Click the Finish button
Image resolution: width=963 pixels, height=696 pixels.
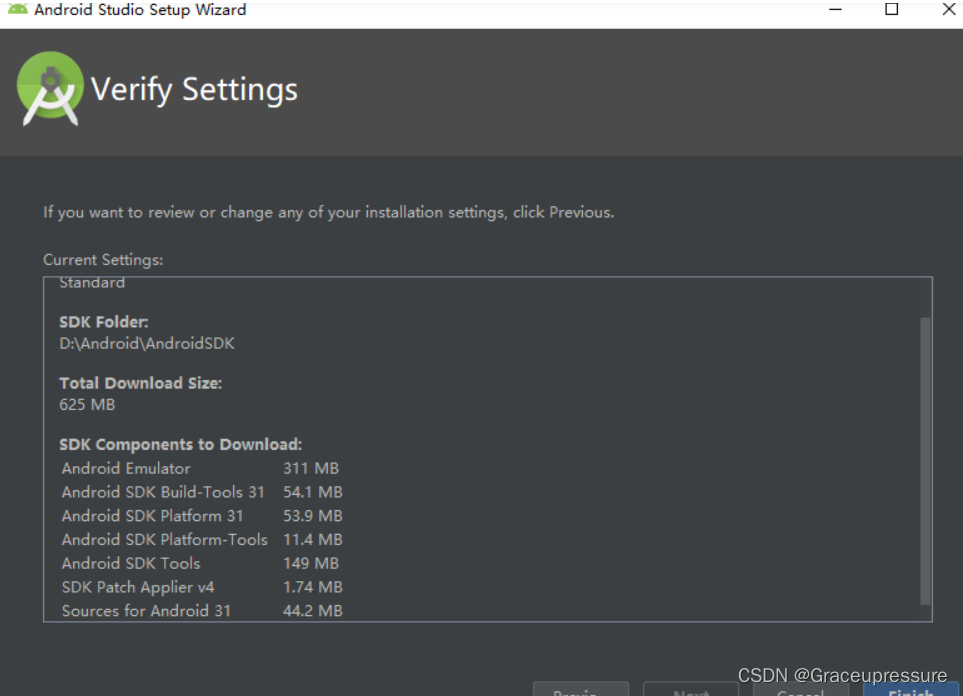[x=910, y=689]
